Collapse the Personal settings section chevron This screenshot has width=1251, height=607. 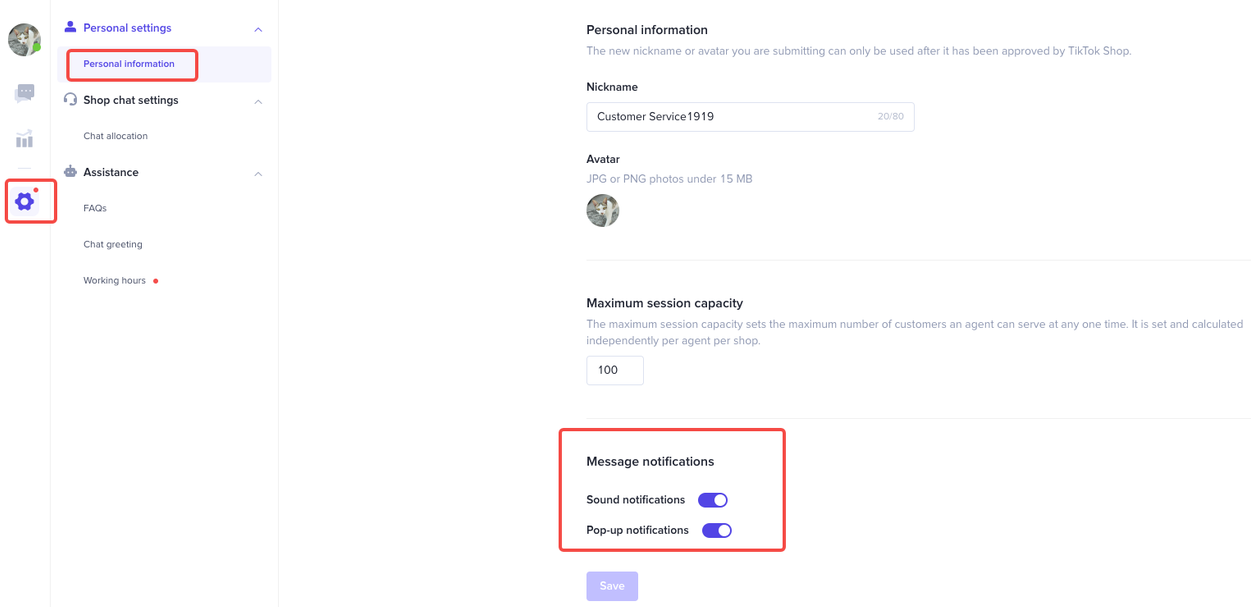(x=258, y=29)
